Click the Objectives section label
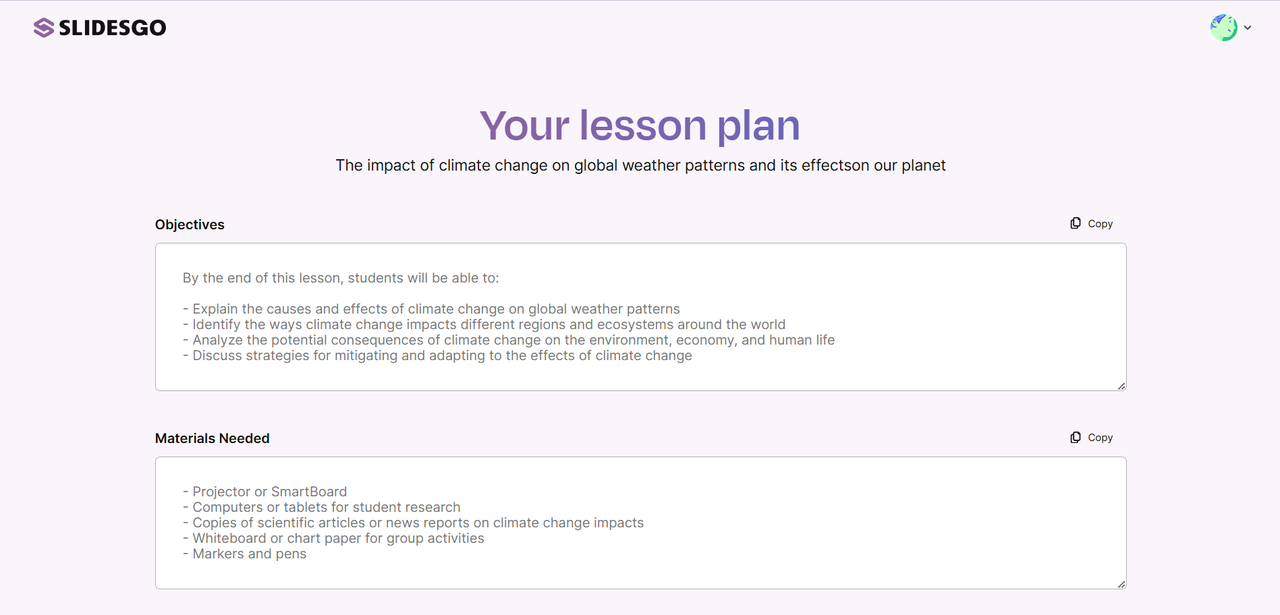This screenshot has width=1280, height=615. (190, 225)
